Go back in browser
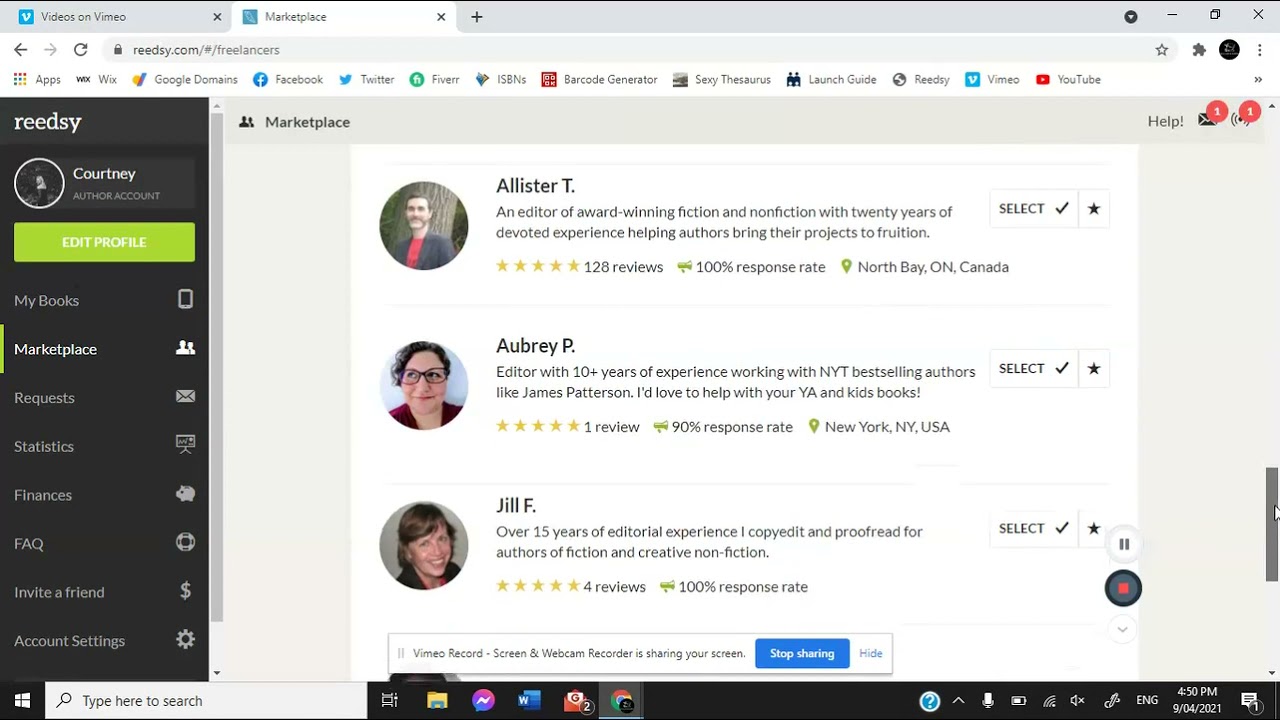The height and width of the screenshot is (720, 1280). pyautogui.click(x=21, y=50)
